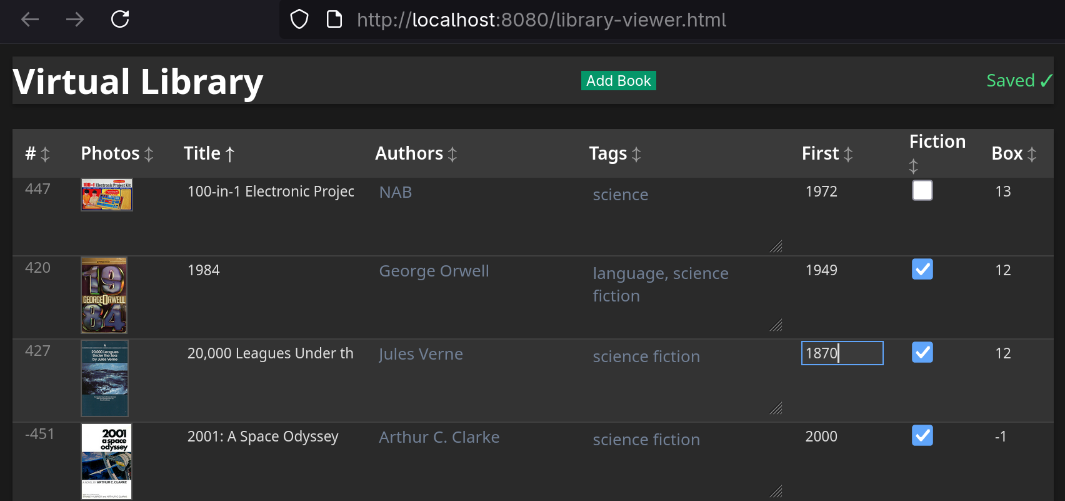The image size is (1065, 501).
Task: Click the localhost URL address bar
Action: pos(540,19)
